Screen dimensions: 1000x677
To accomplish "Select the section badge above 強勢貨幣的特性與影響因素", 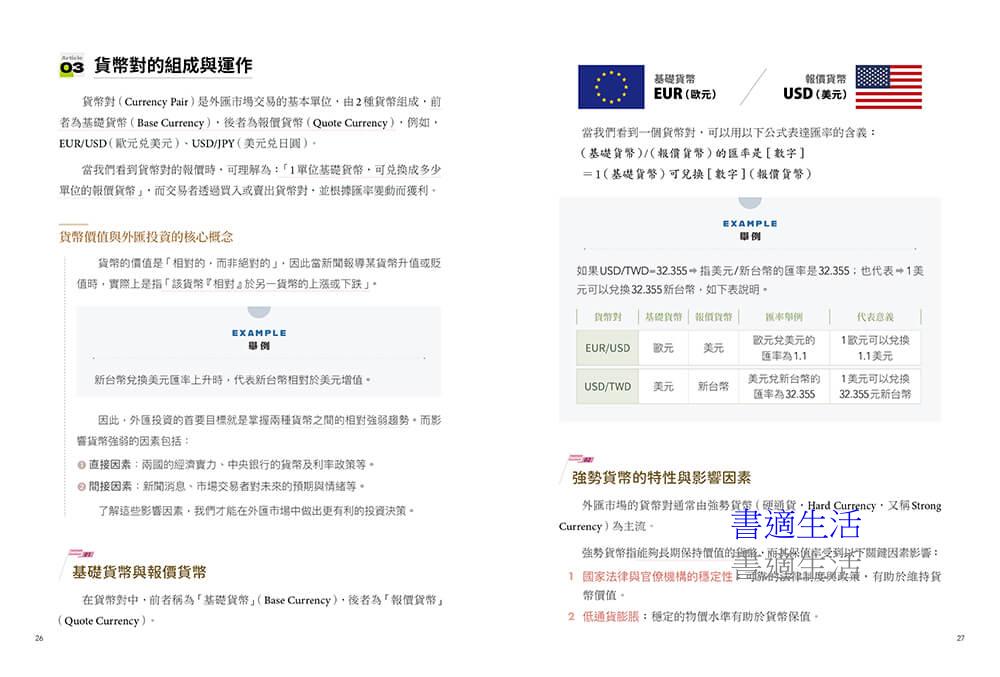I will [x=581, y=459].
